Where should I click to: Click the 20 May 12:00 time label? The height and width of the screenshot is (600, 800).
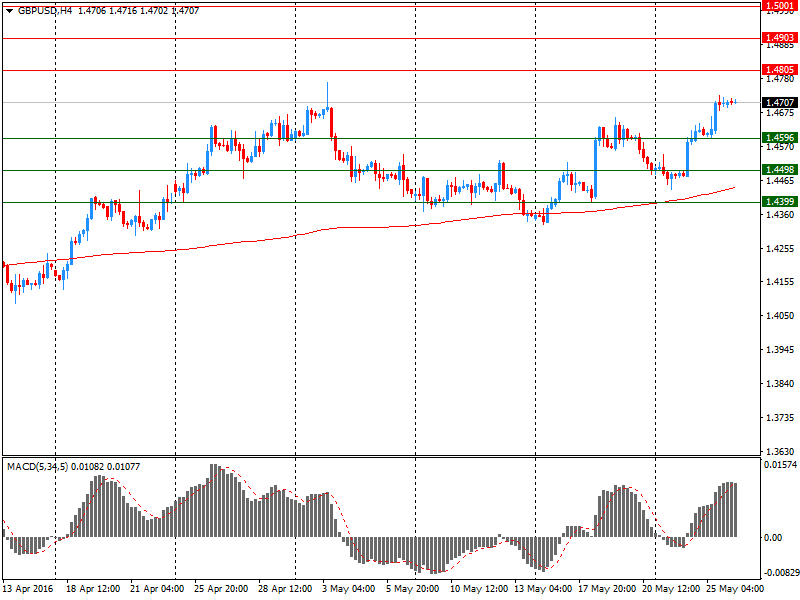[x=671, y=589]
